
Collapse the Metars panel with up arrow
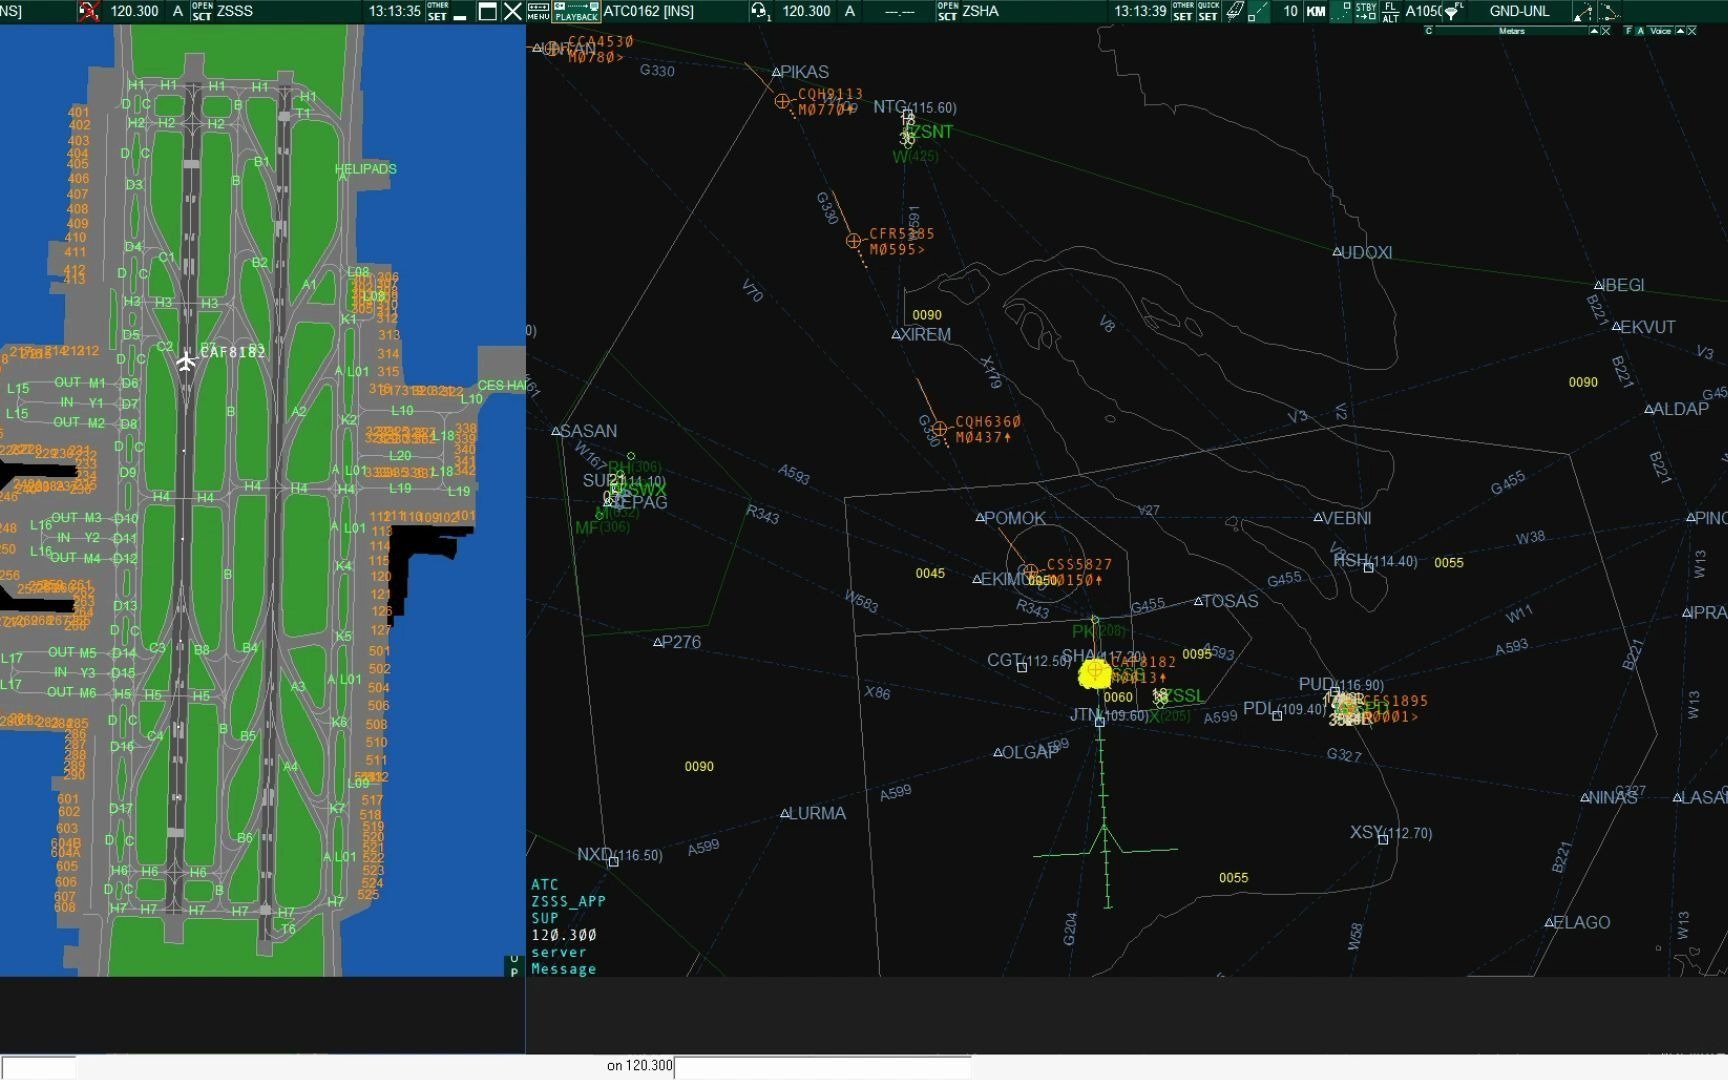[1594, 31]
